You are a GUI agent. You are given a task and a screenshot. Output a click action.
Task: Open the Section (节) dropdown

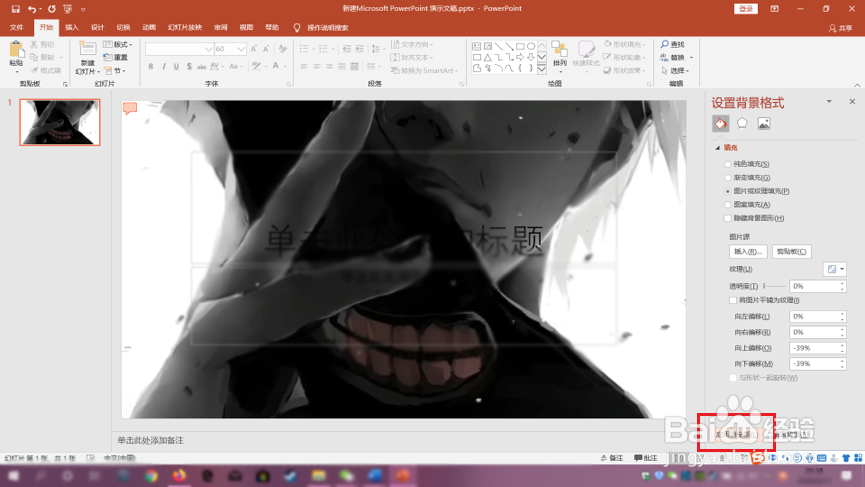pos(115,71)
